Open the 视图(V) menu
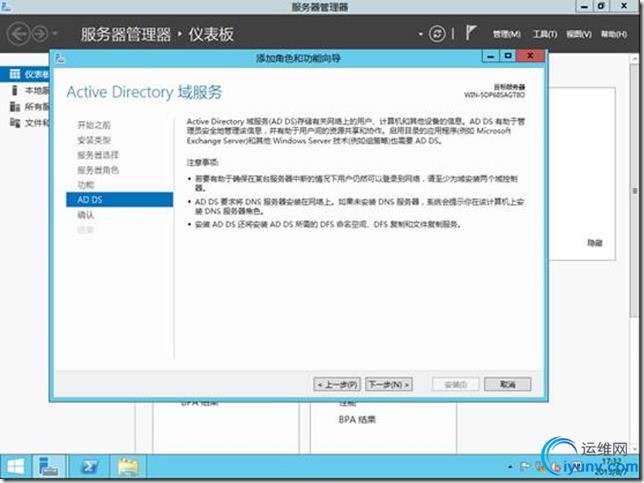This screenshot has width=644, height=483. coord(579,34)
